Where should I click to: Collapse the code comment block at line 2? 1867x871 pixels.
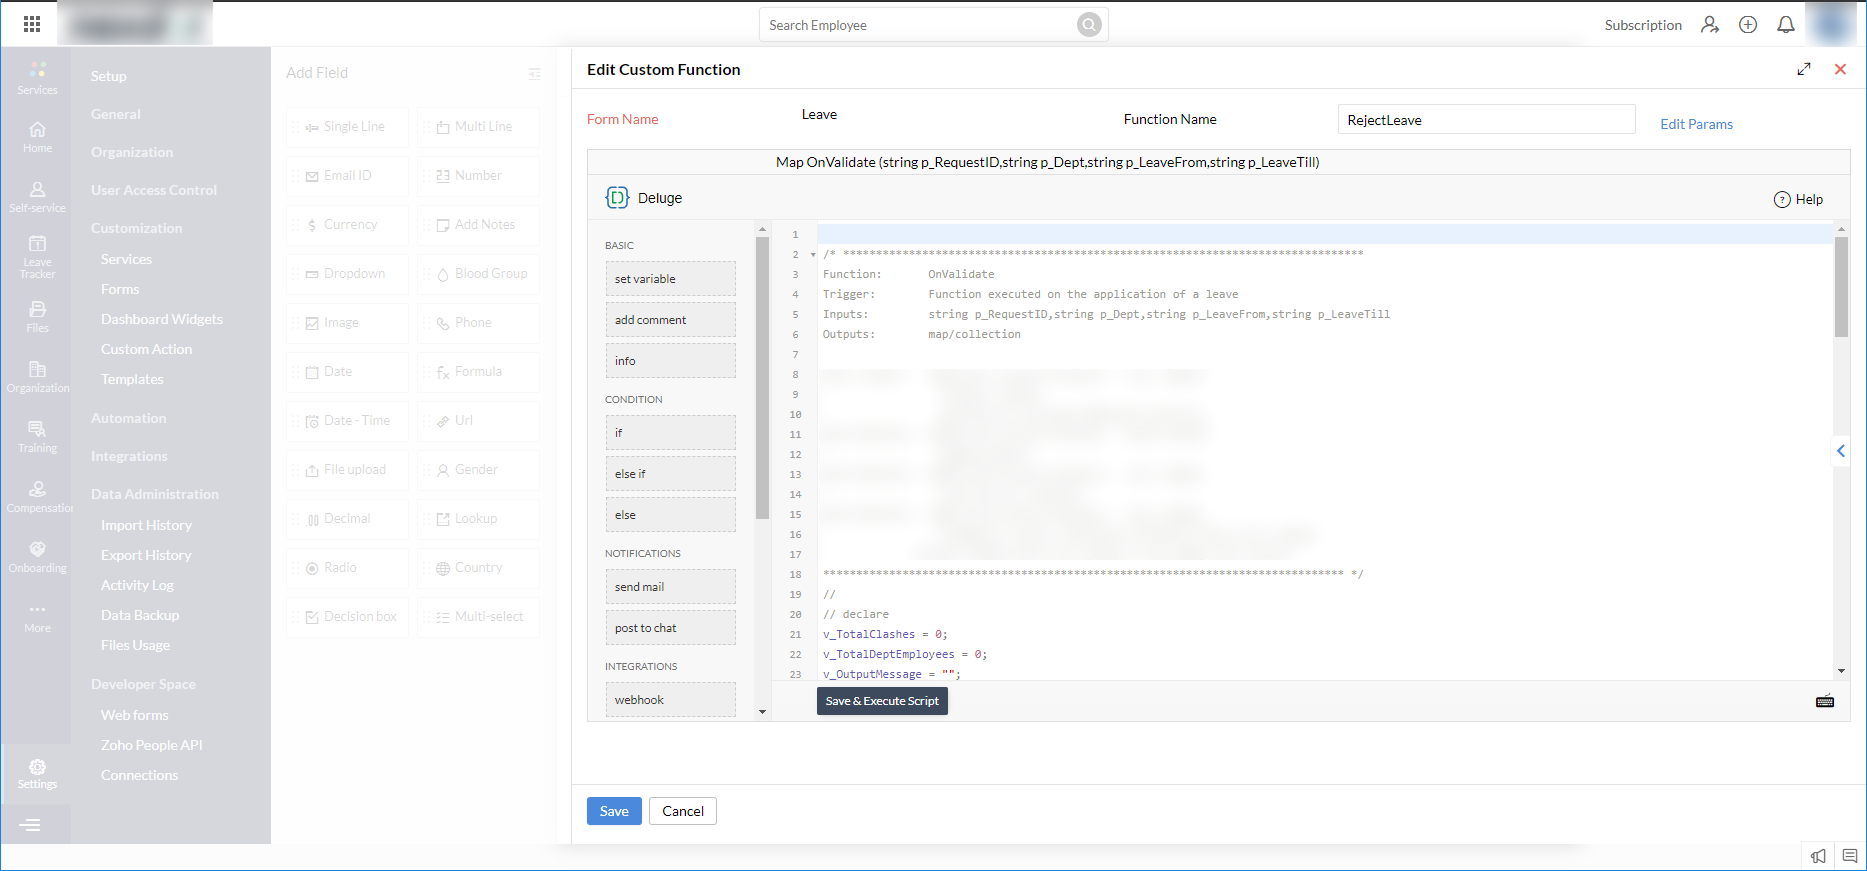coord(813,254)
